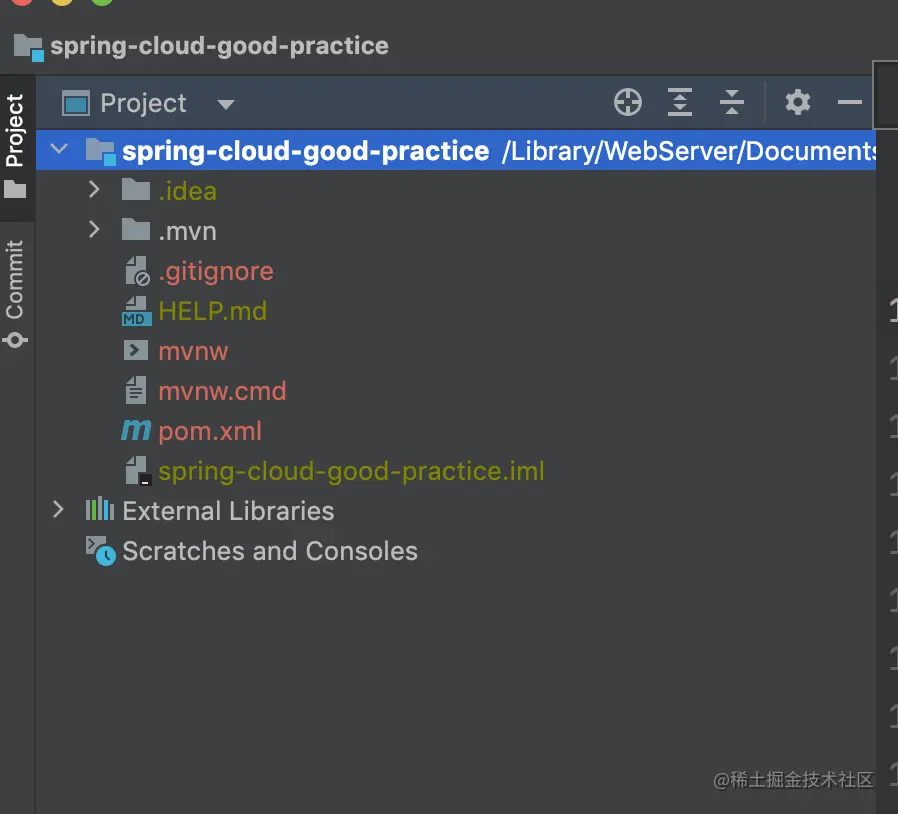Click the Collapse All icon in Project toolbar

tap(732, 102)
